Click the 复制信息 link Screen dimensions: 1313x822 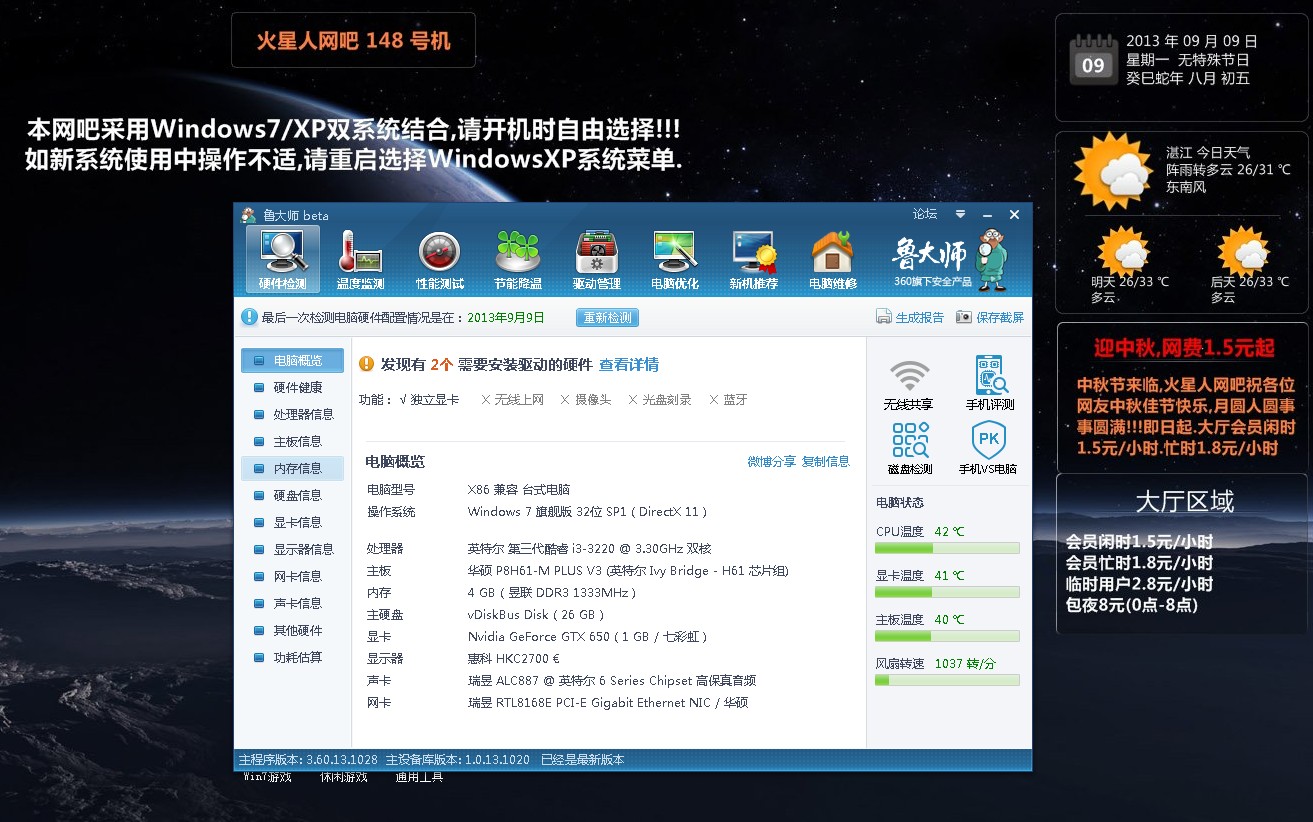826,461
